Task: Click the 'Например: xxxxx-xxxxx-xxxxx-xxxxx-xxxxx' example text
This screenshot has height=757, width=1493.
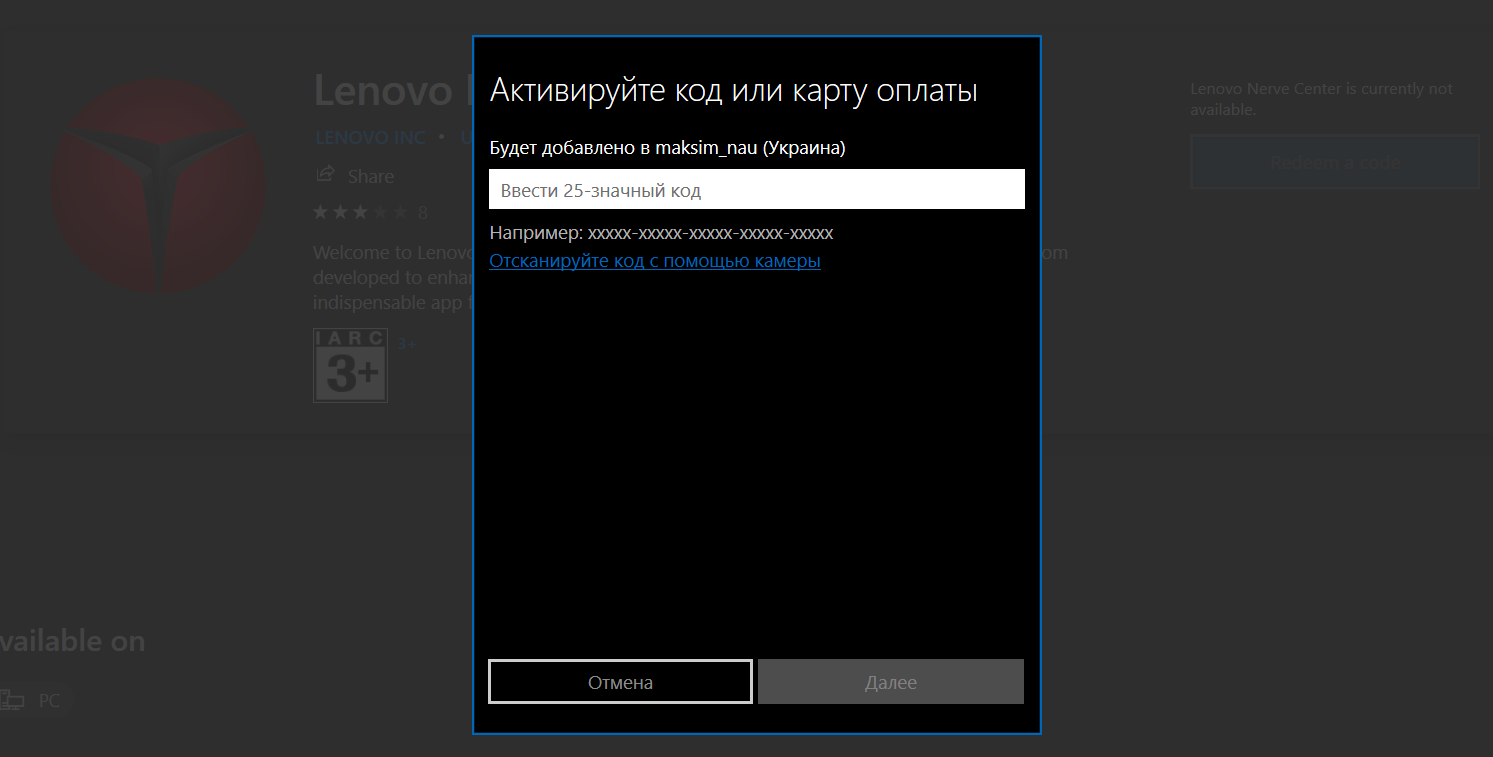Action: pyautogui.click(x=661, y=233)
